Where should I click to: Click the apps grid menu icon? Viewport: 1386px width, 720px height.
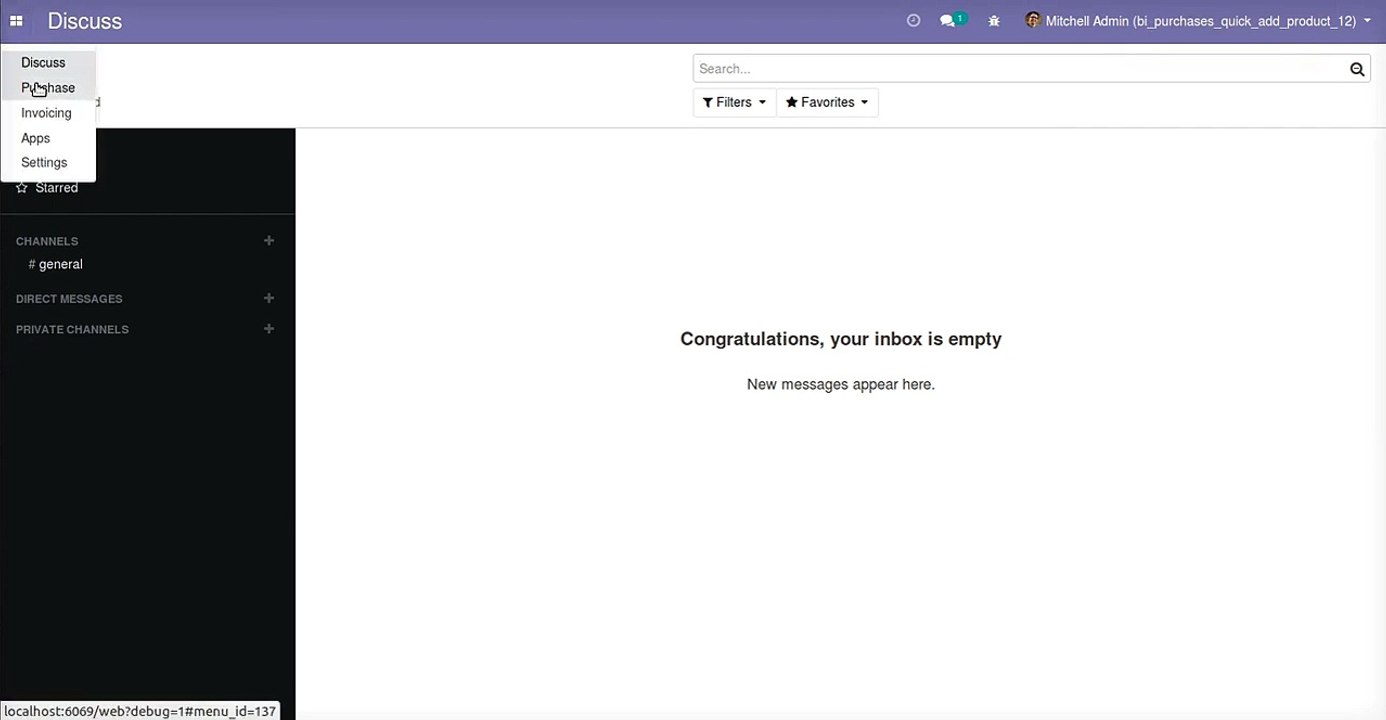pyautogui.click(x=16, y=21)
